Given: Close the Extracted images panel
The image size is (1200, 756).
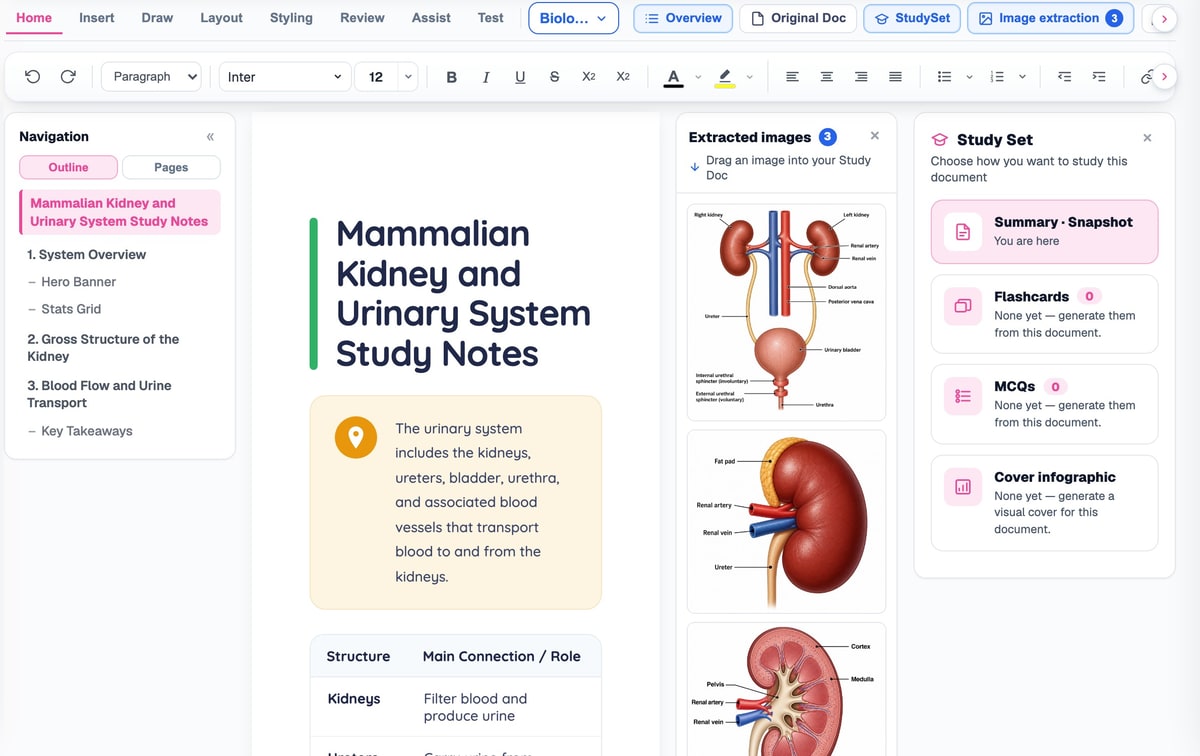Looking at the screenshot, I should click(x=875, y=136).
